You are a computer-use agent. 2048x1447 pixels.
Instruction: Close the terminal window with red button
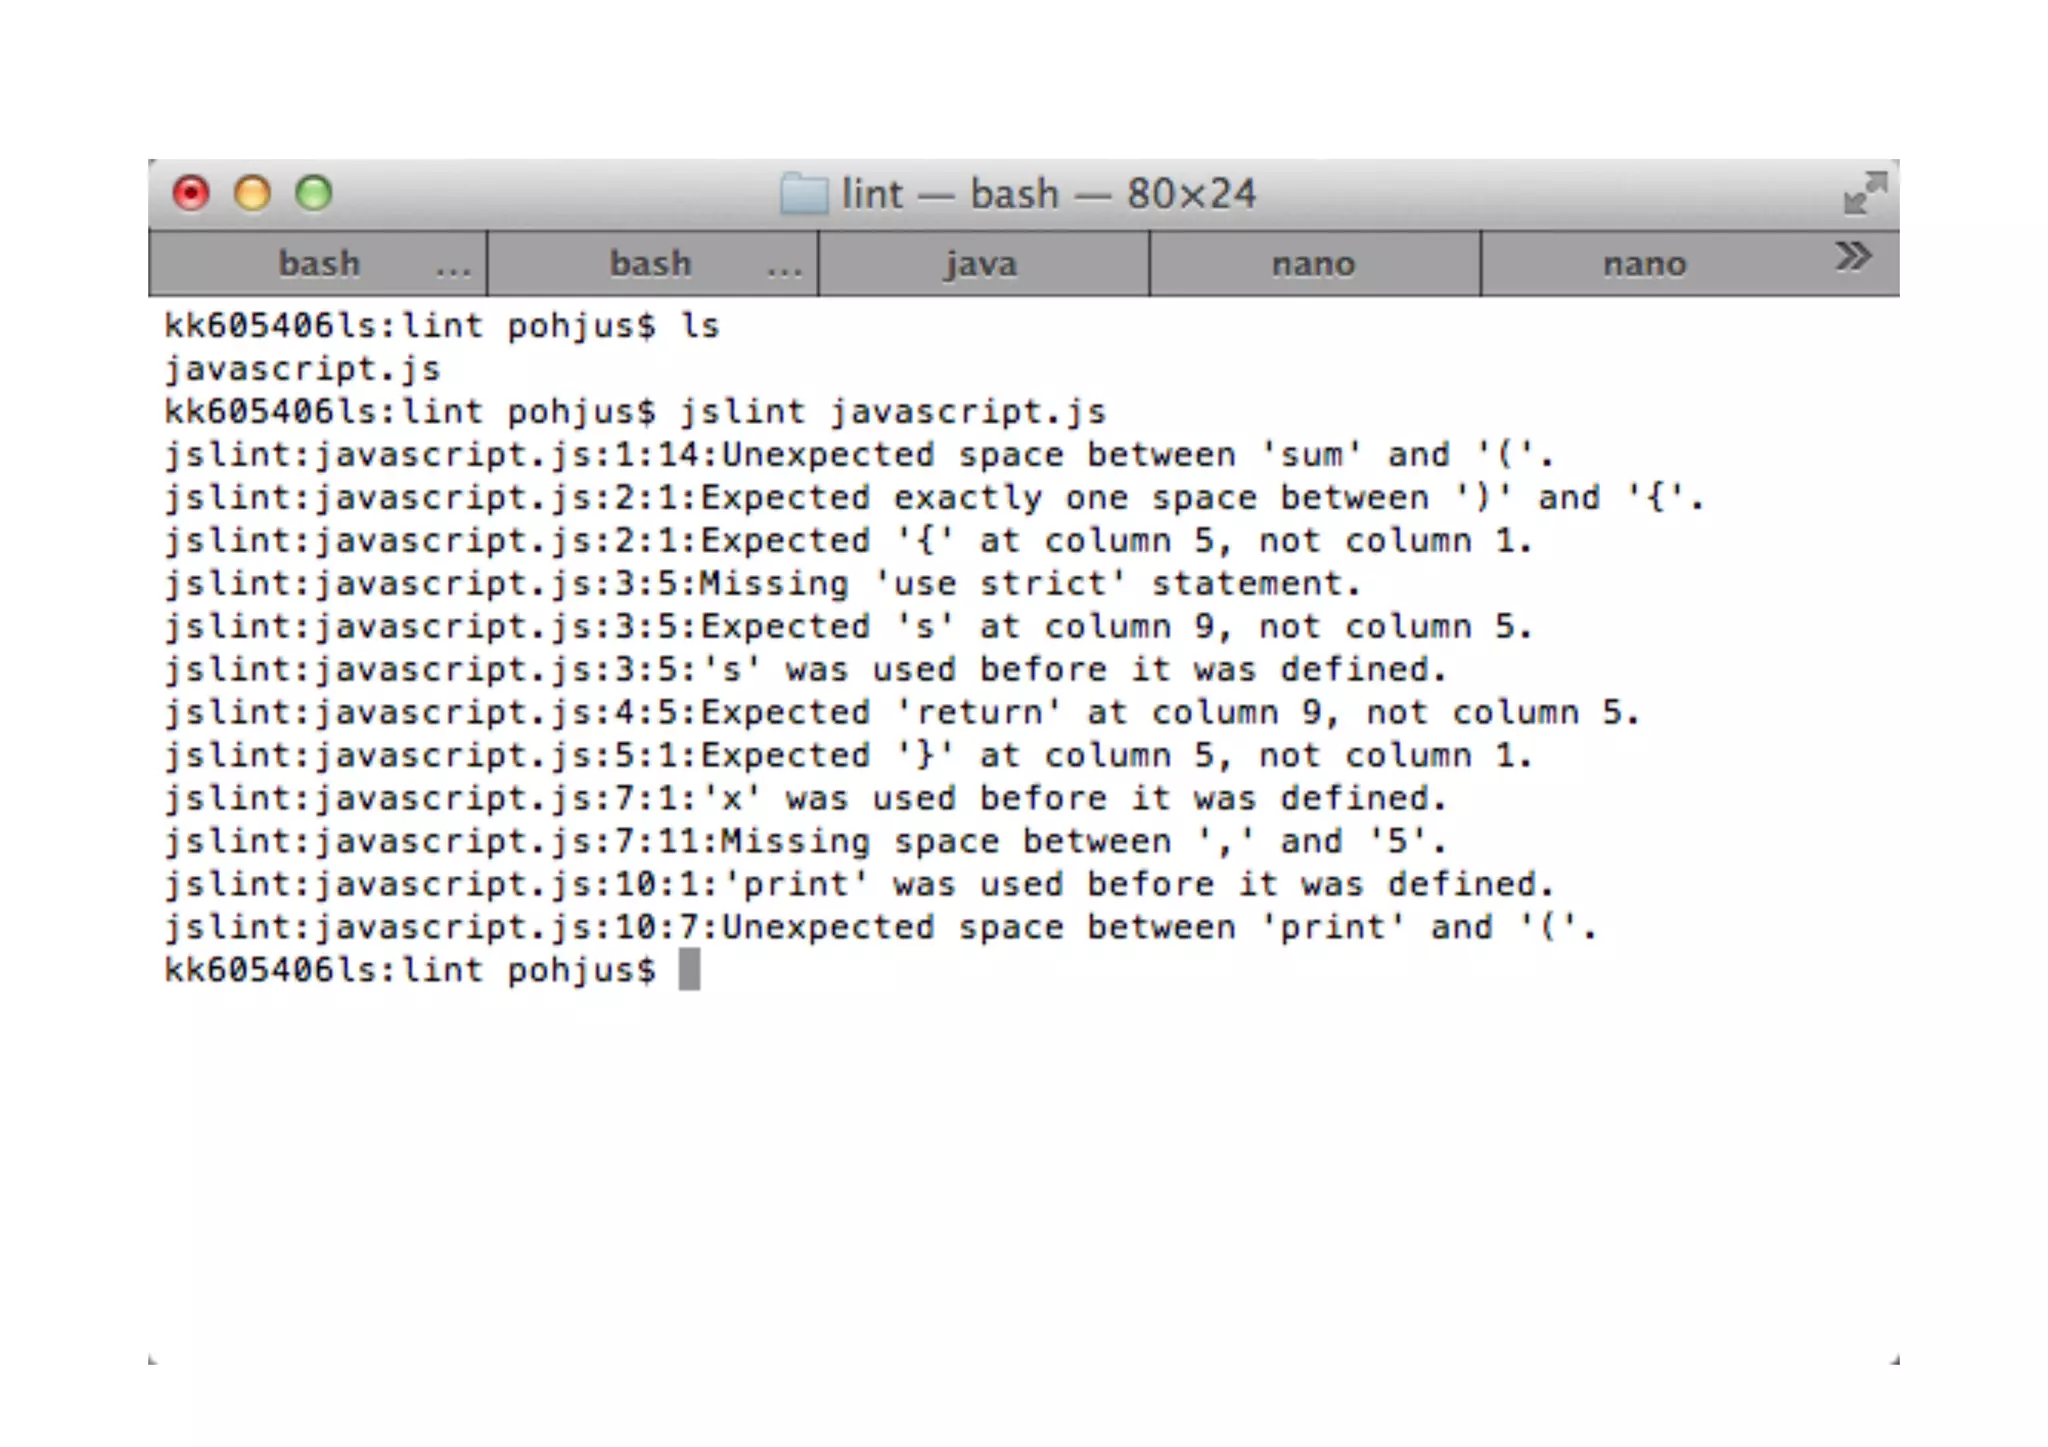point(191,193)
